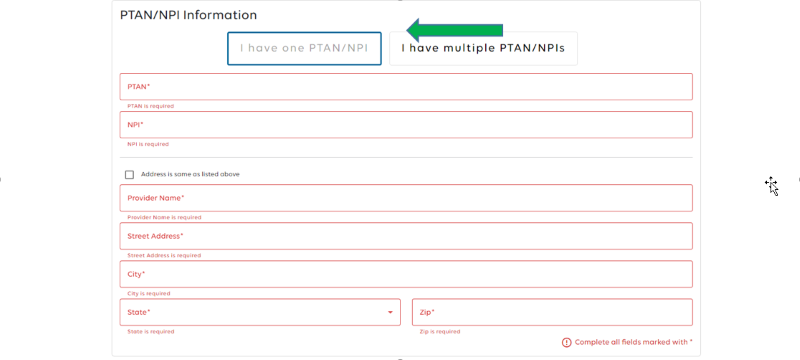The width and height of the screenshot is (800, 360).
Task: Click the "PTAN/NPI Information" heading
Action: [x=188, y=15]
